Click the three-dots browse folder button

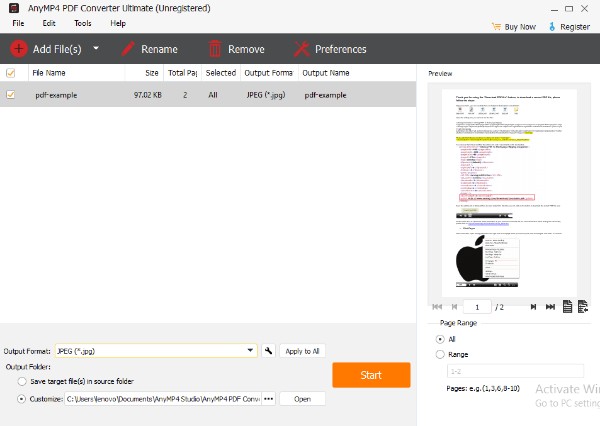click(x=269, y=399)
